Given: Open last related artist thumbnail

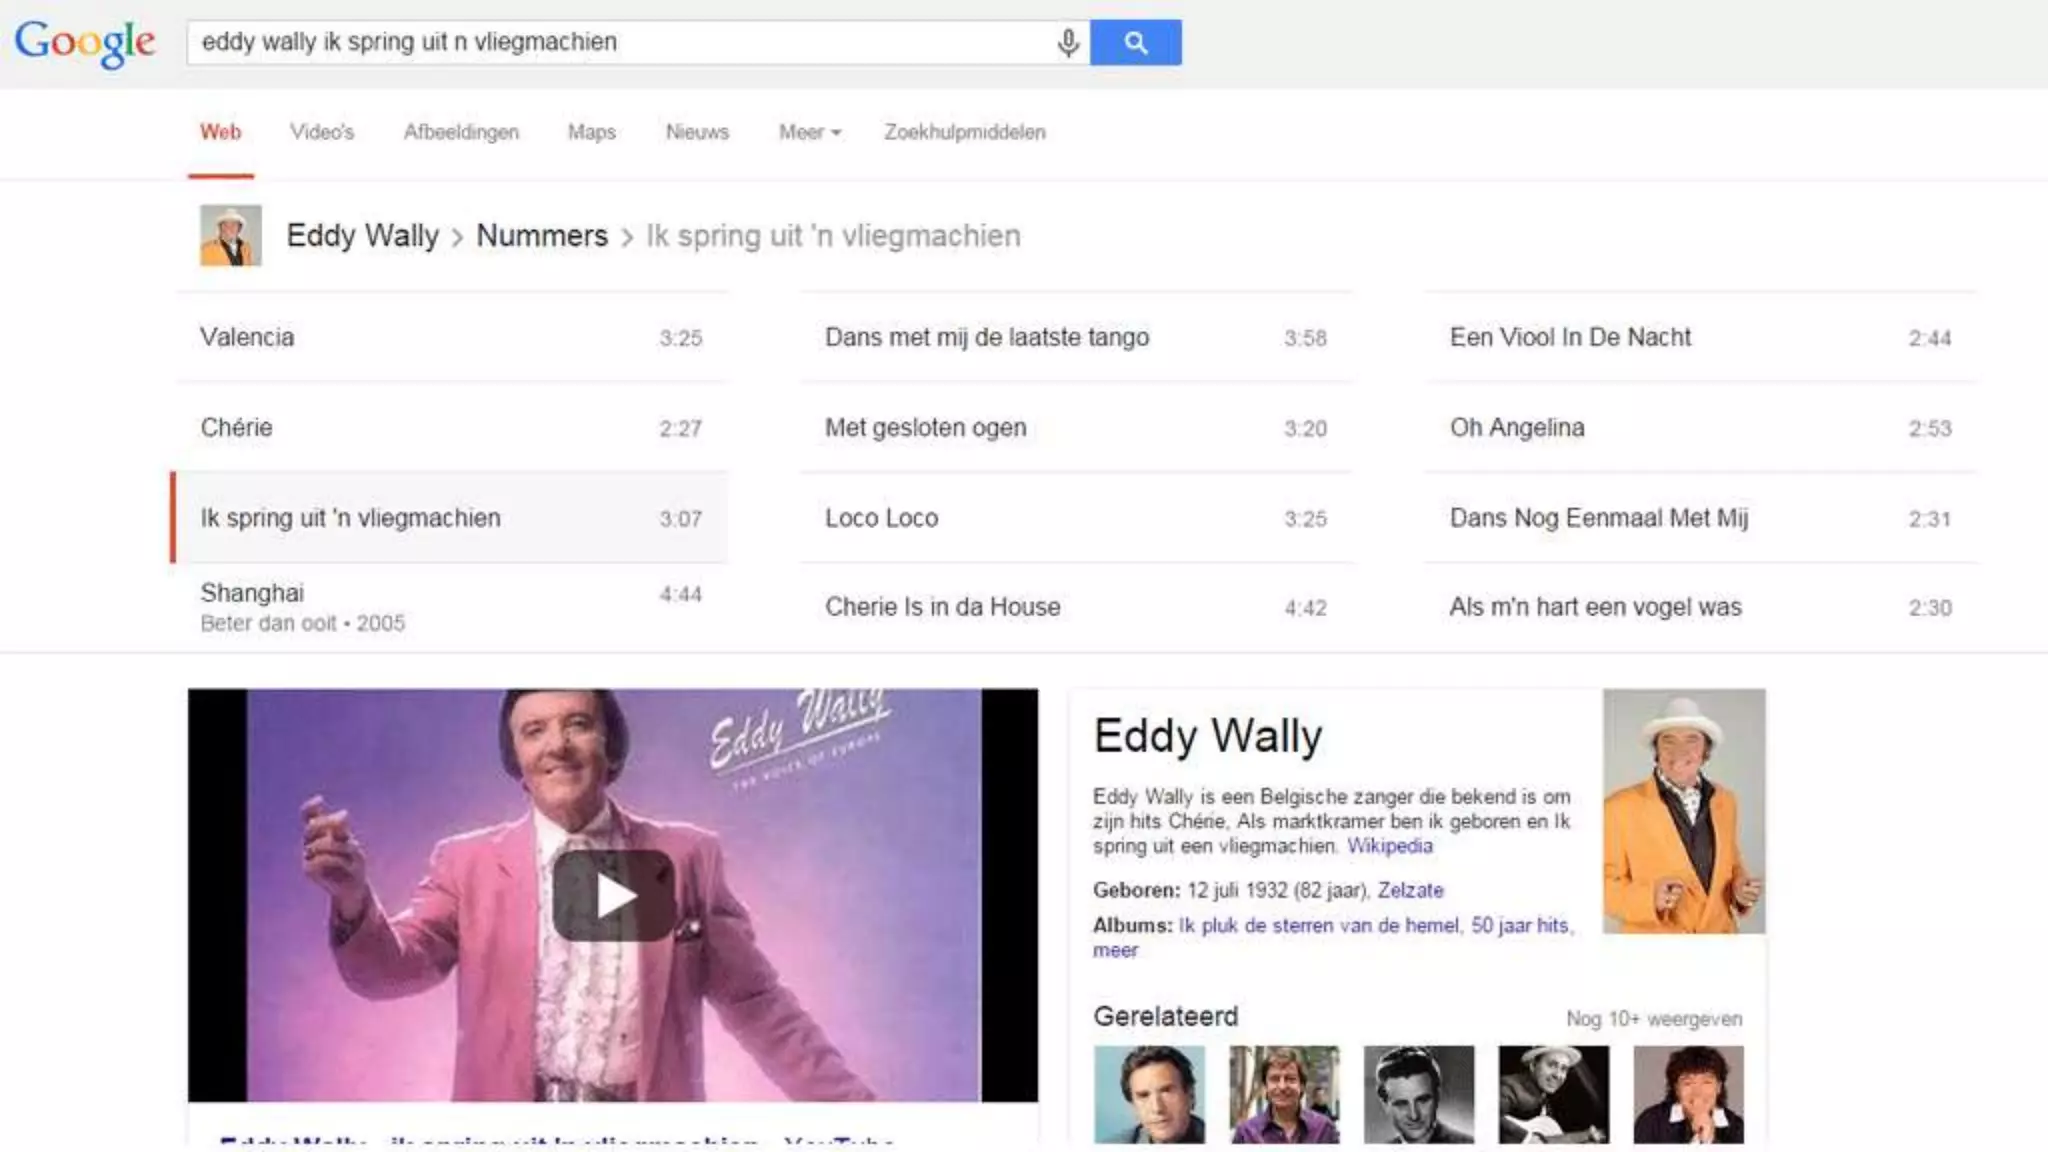Looking at the screenshot, I should click(x=1688, y=1094).
